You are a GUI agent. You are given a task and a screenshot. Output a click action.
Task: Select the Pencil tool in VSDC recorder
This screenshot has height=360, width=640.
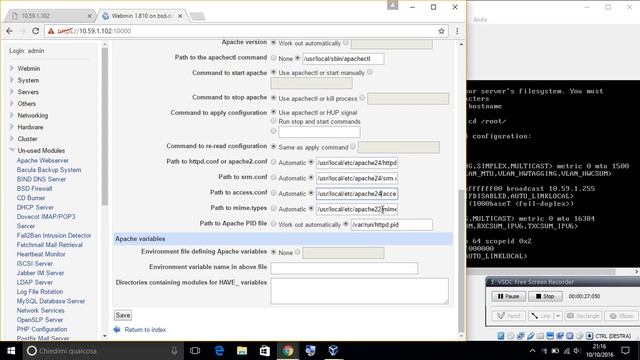coord(509,316)
